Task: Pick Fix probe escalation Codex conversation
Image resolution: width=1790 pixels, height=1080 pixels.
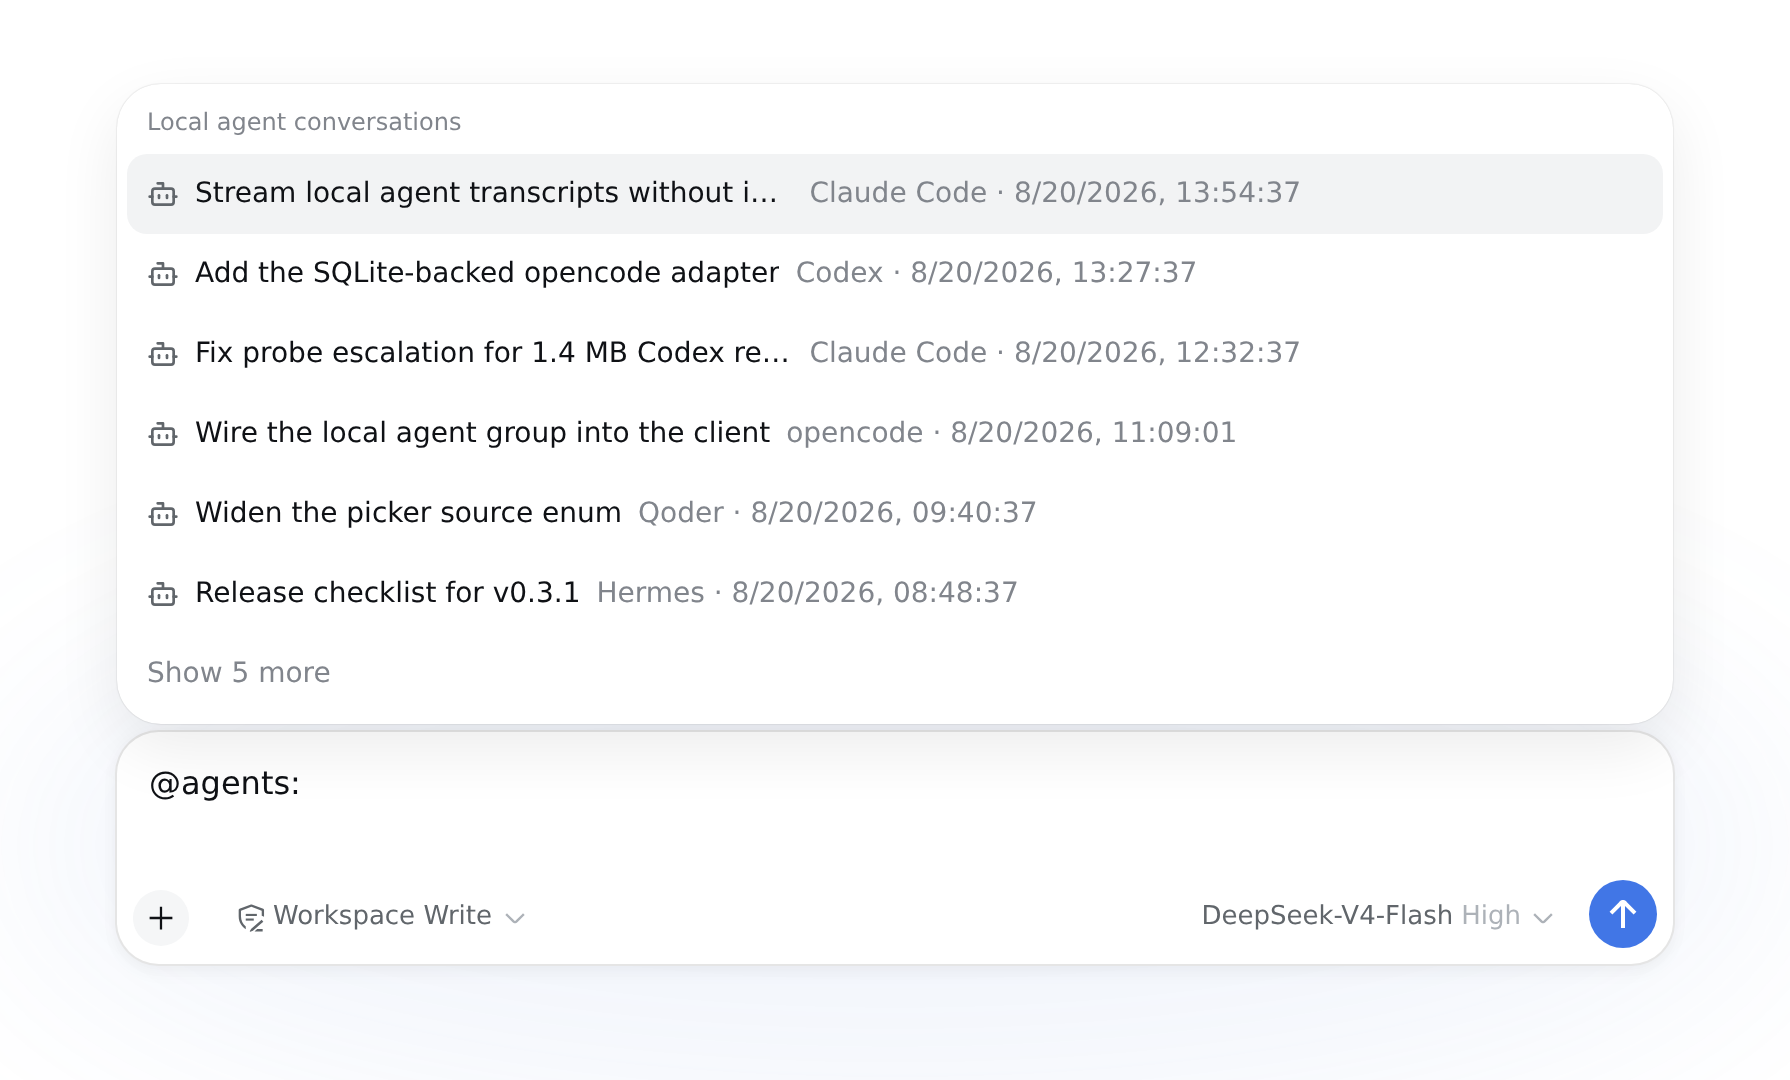Action: [895, 354]
